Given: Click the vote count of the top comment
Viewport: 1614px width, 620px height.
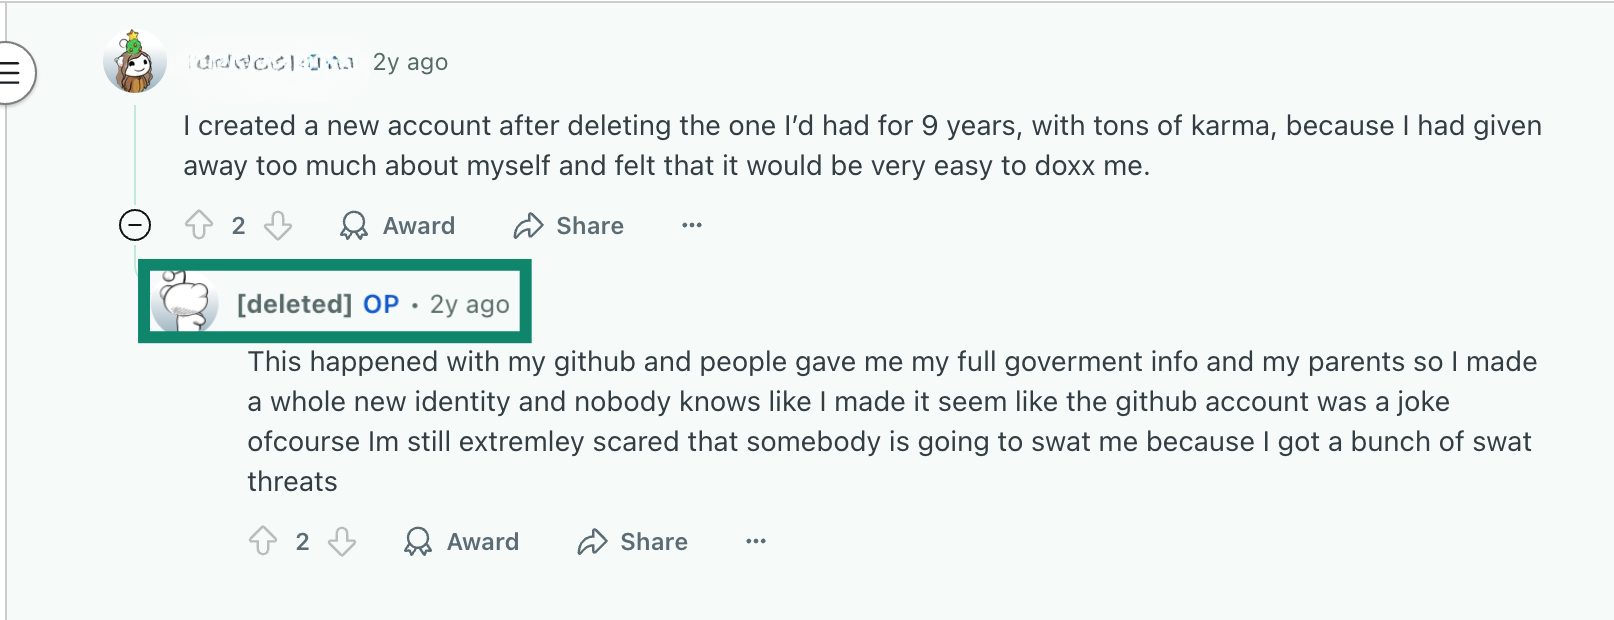Looking at the screenshot, I should pos(238,225).
